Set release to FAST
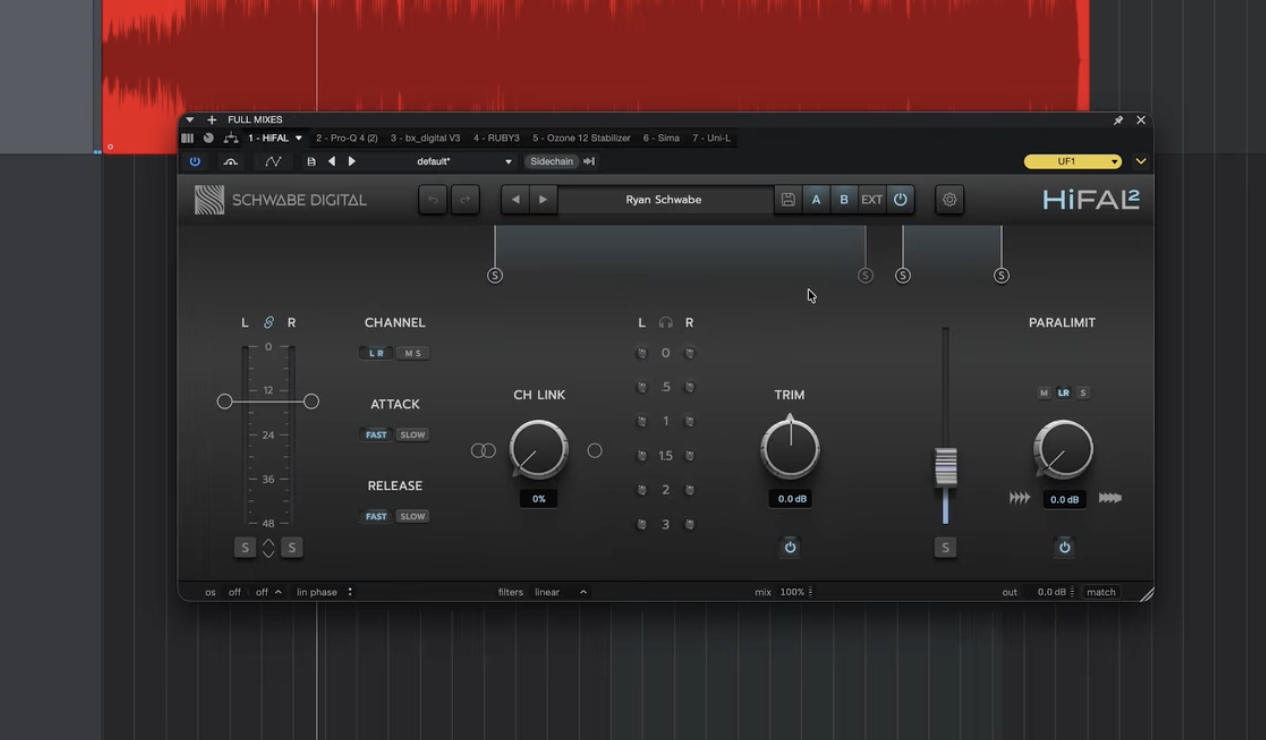This screenshot has height=740, width=1266. click(x=376, y=517)
